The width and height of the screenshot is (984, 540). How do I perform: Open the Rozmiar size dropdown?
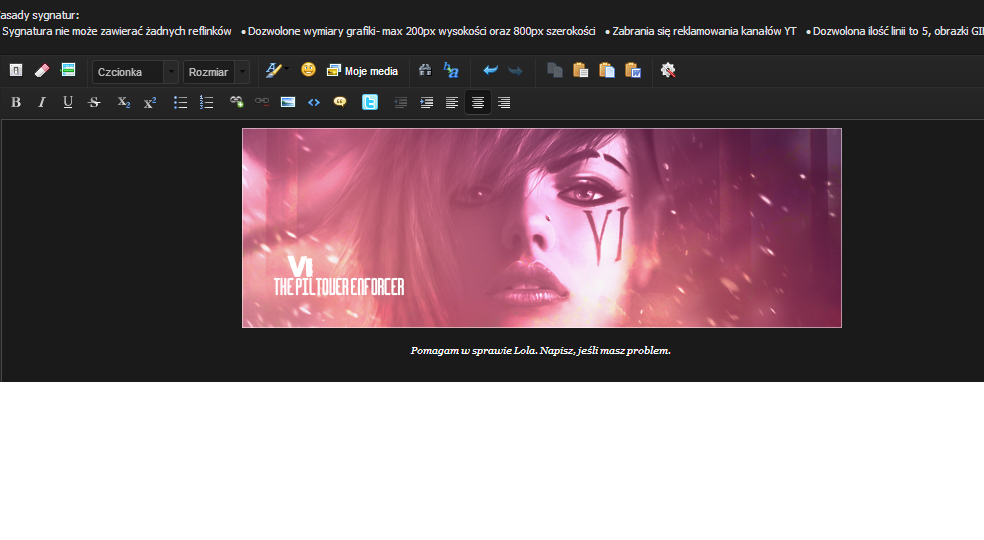click(x=216, y=72)
